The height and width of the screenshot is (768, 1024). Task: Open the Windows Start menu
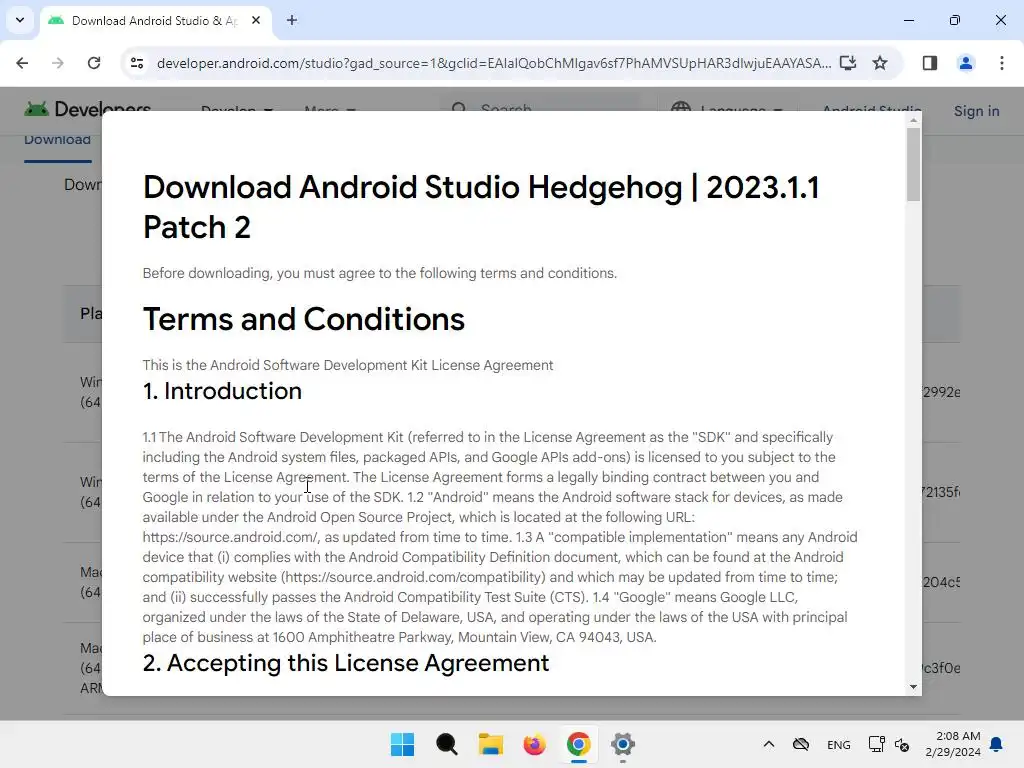pos(402,744)
